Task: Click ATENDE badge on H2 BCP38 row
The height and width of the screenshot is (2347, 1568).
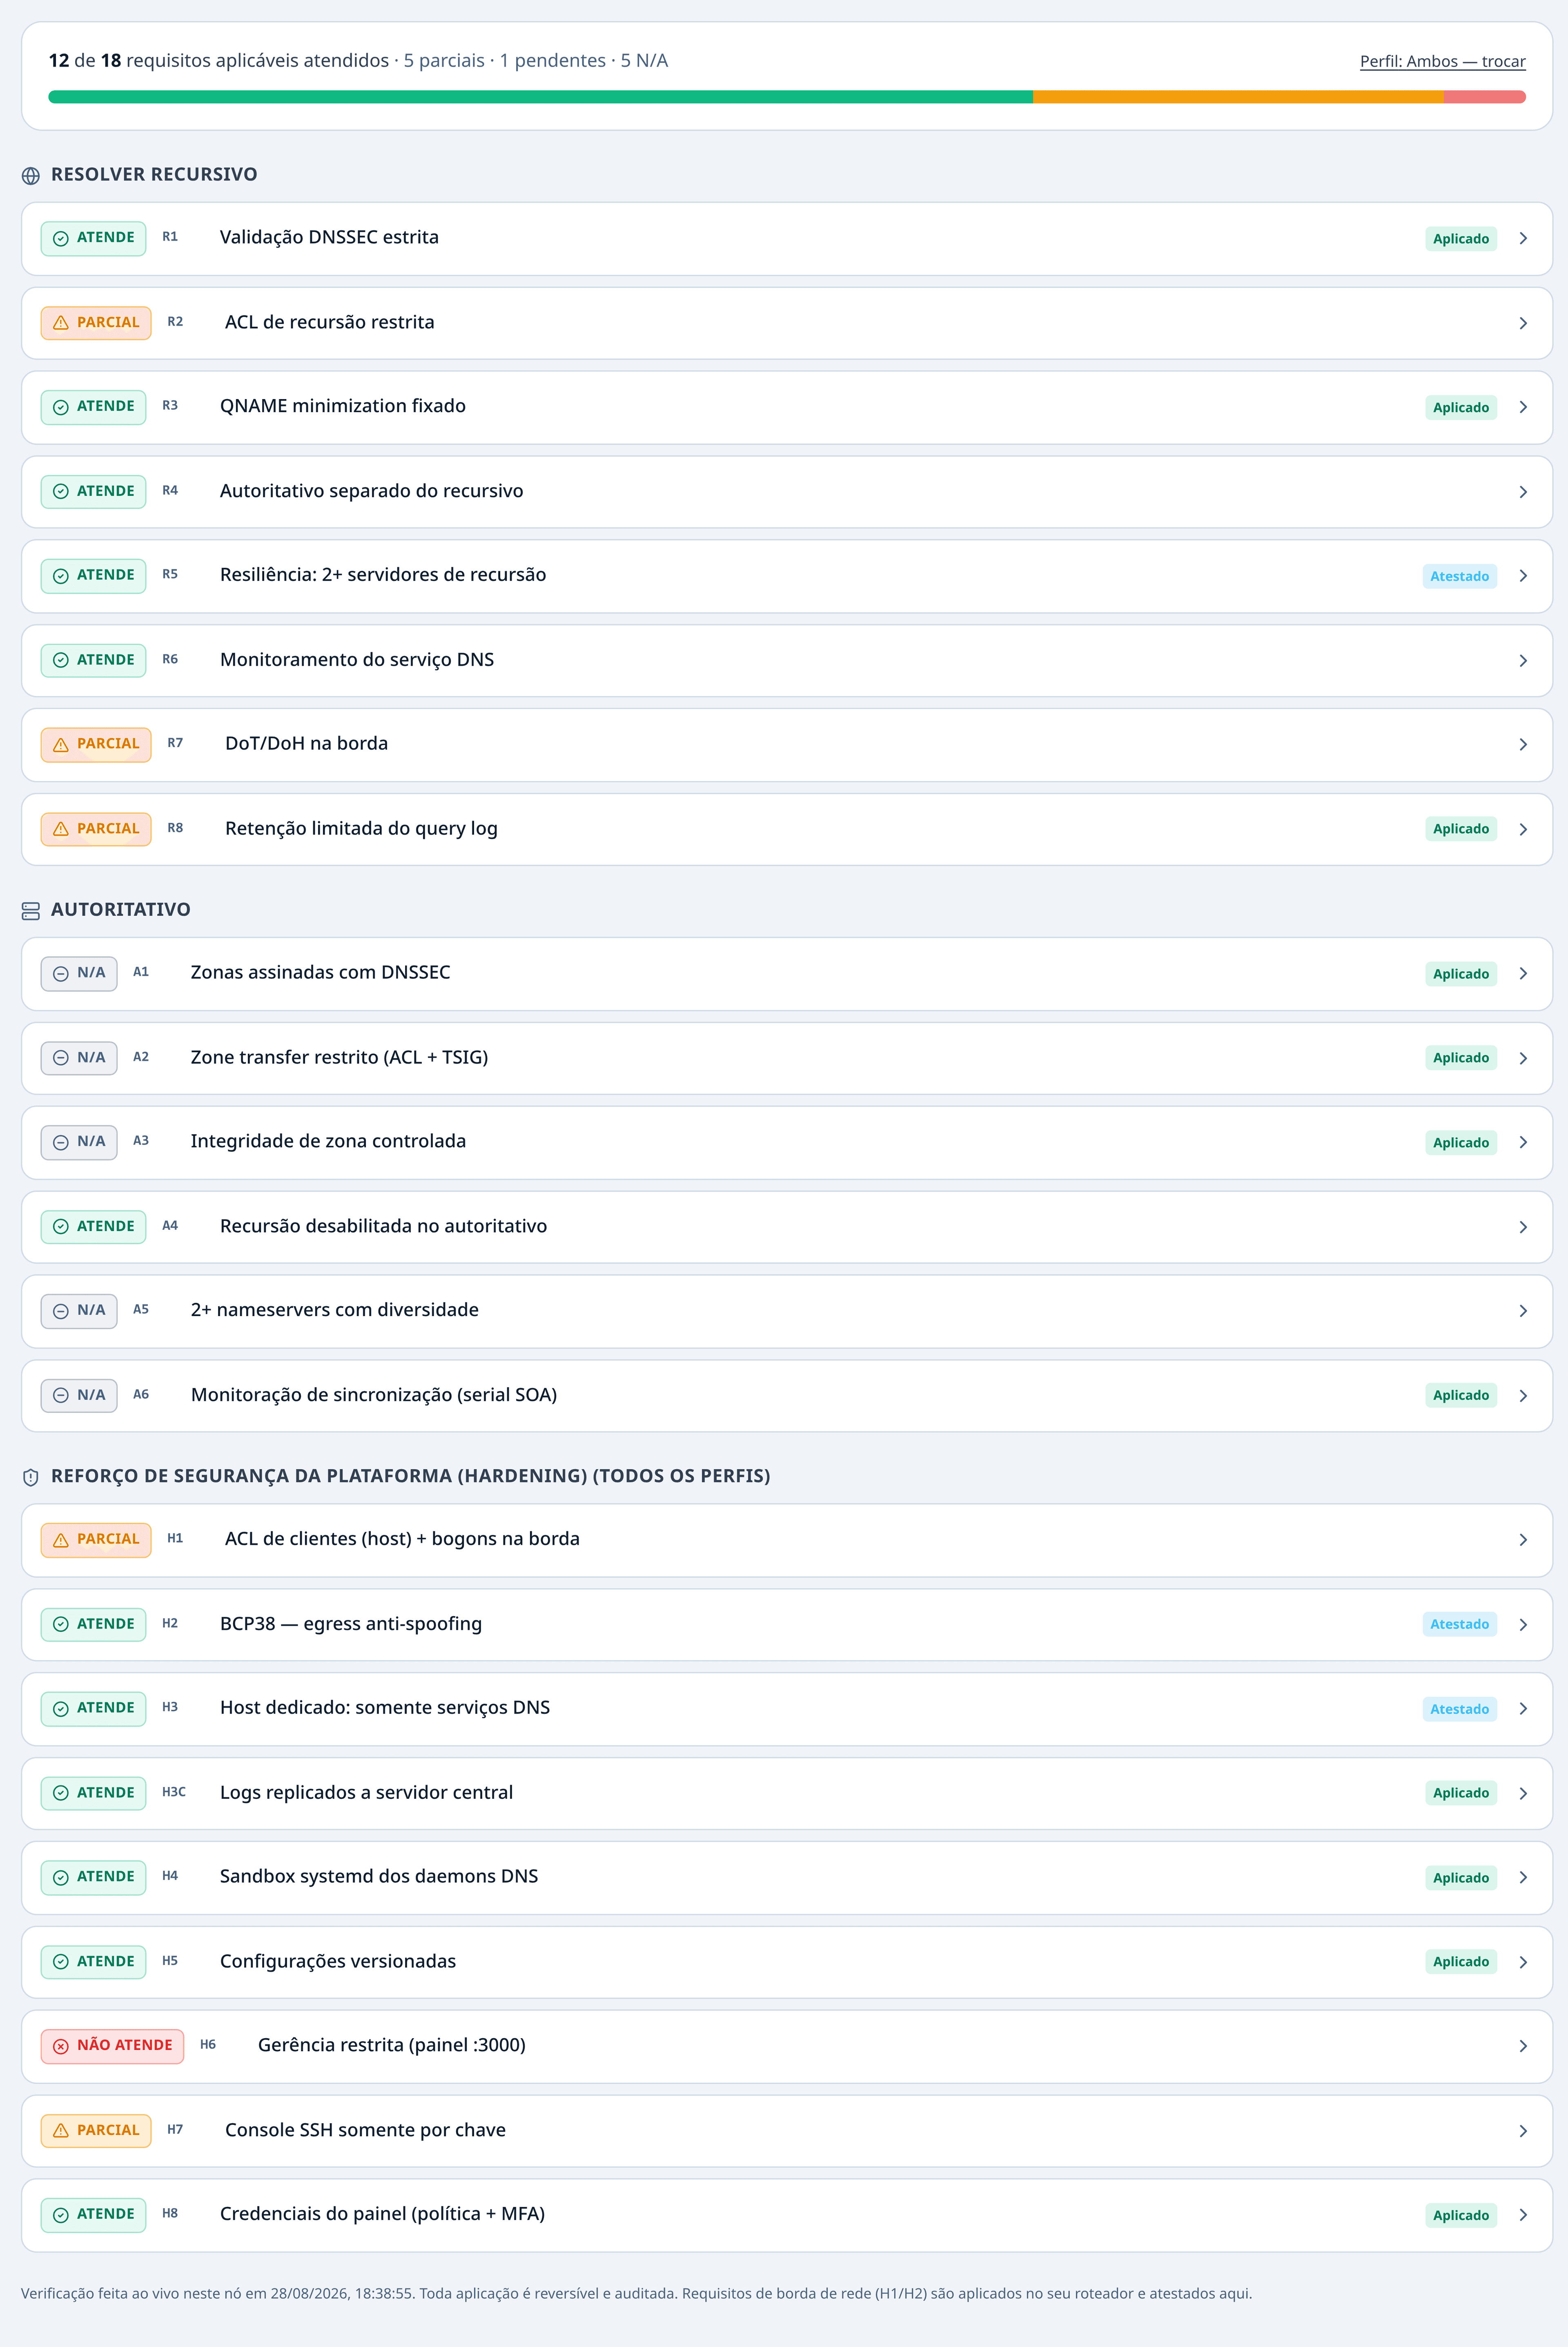Action: [x=93, y=1625]
